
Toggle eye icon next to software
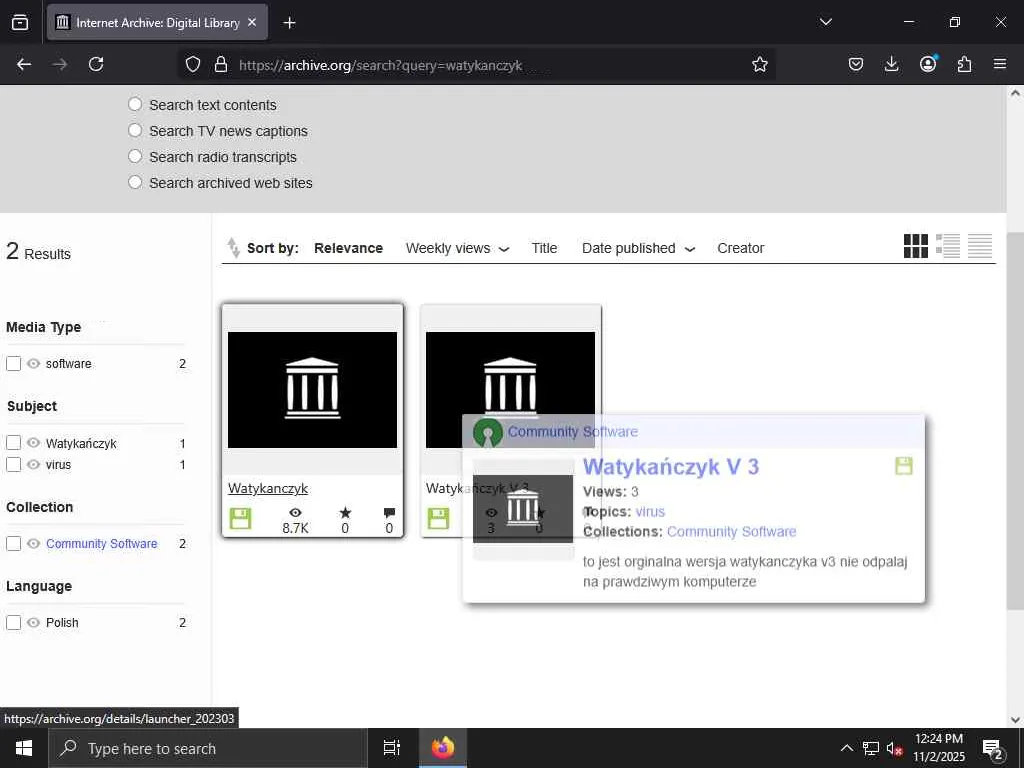(x=33, y=364)
